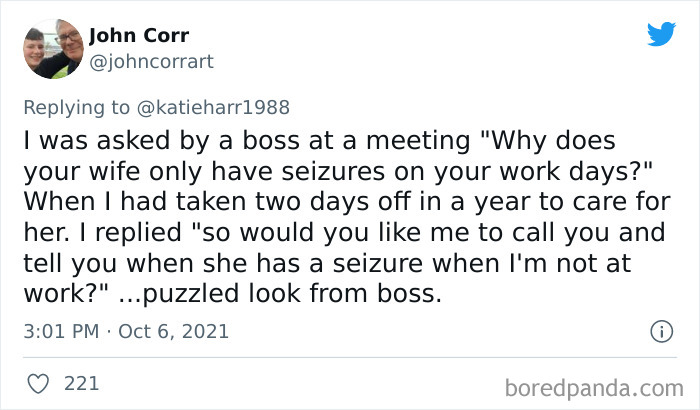700x410 pixels.
Task: Open the circled info icon
Action: (x=660, y=330)
